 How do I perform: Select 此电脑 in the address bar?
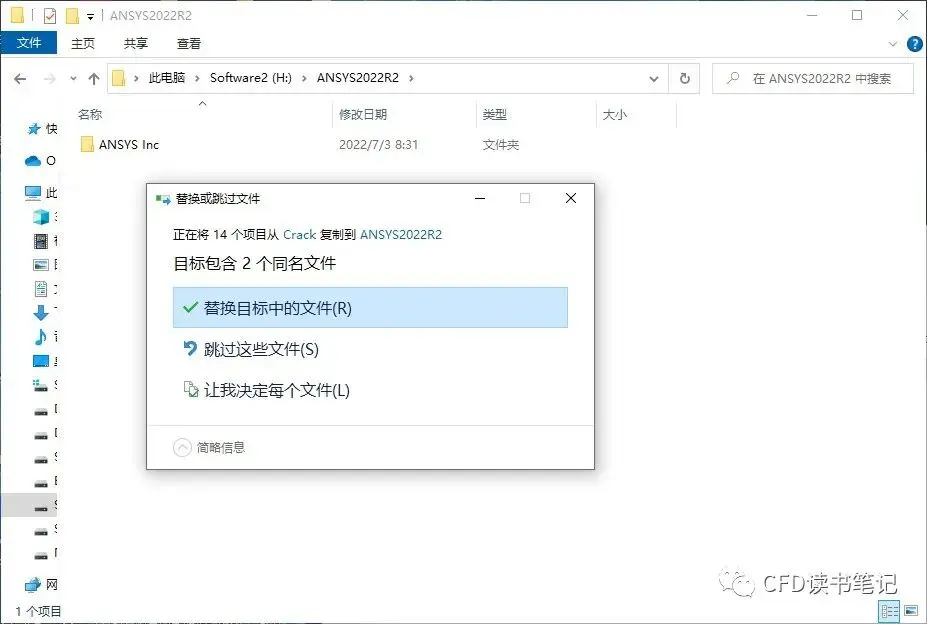pyautogui.click(x=167, y=78)
